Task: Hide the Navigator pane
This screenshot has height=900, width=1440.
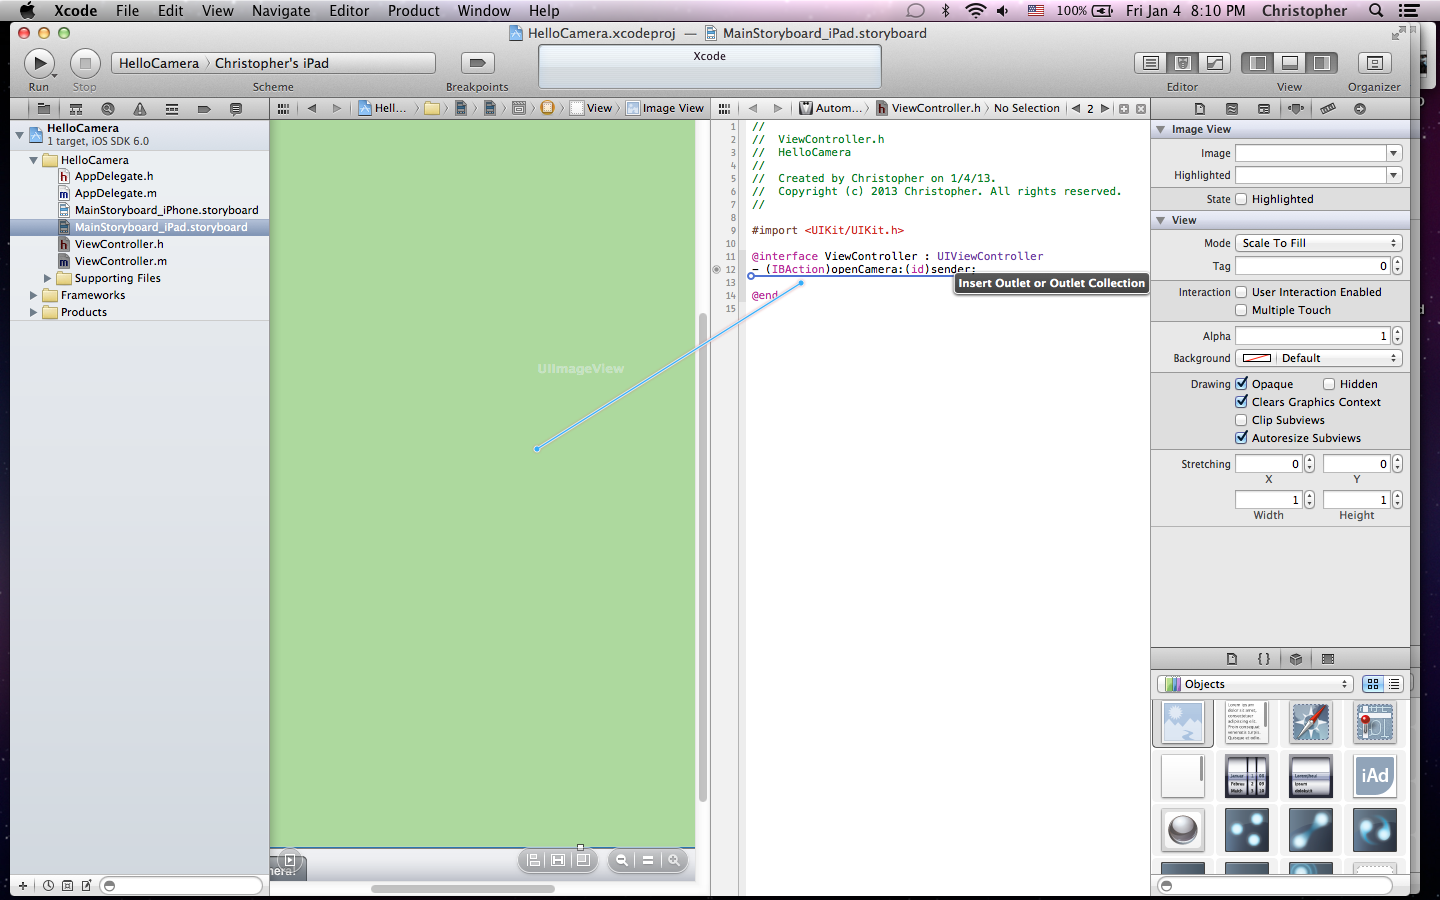Action: (x=1258, y=63)
